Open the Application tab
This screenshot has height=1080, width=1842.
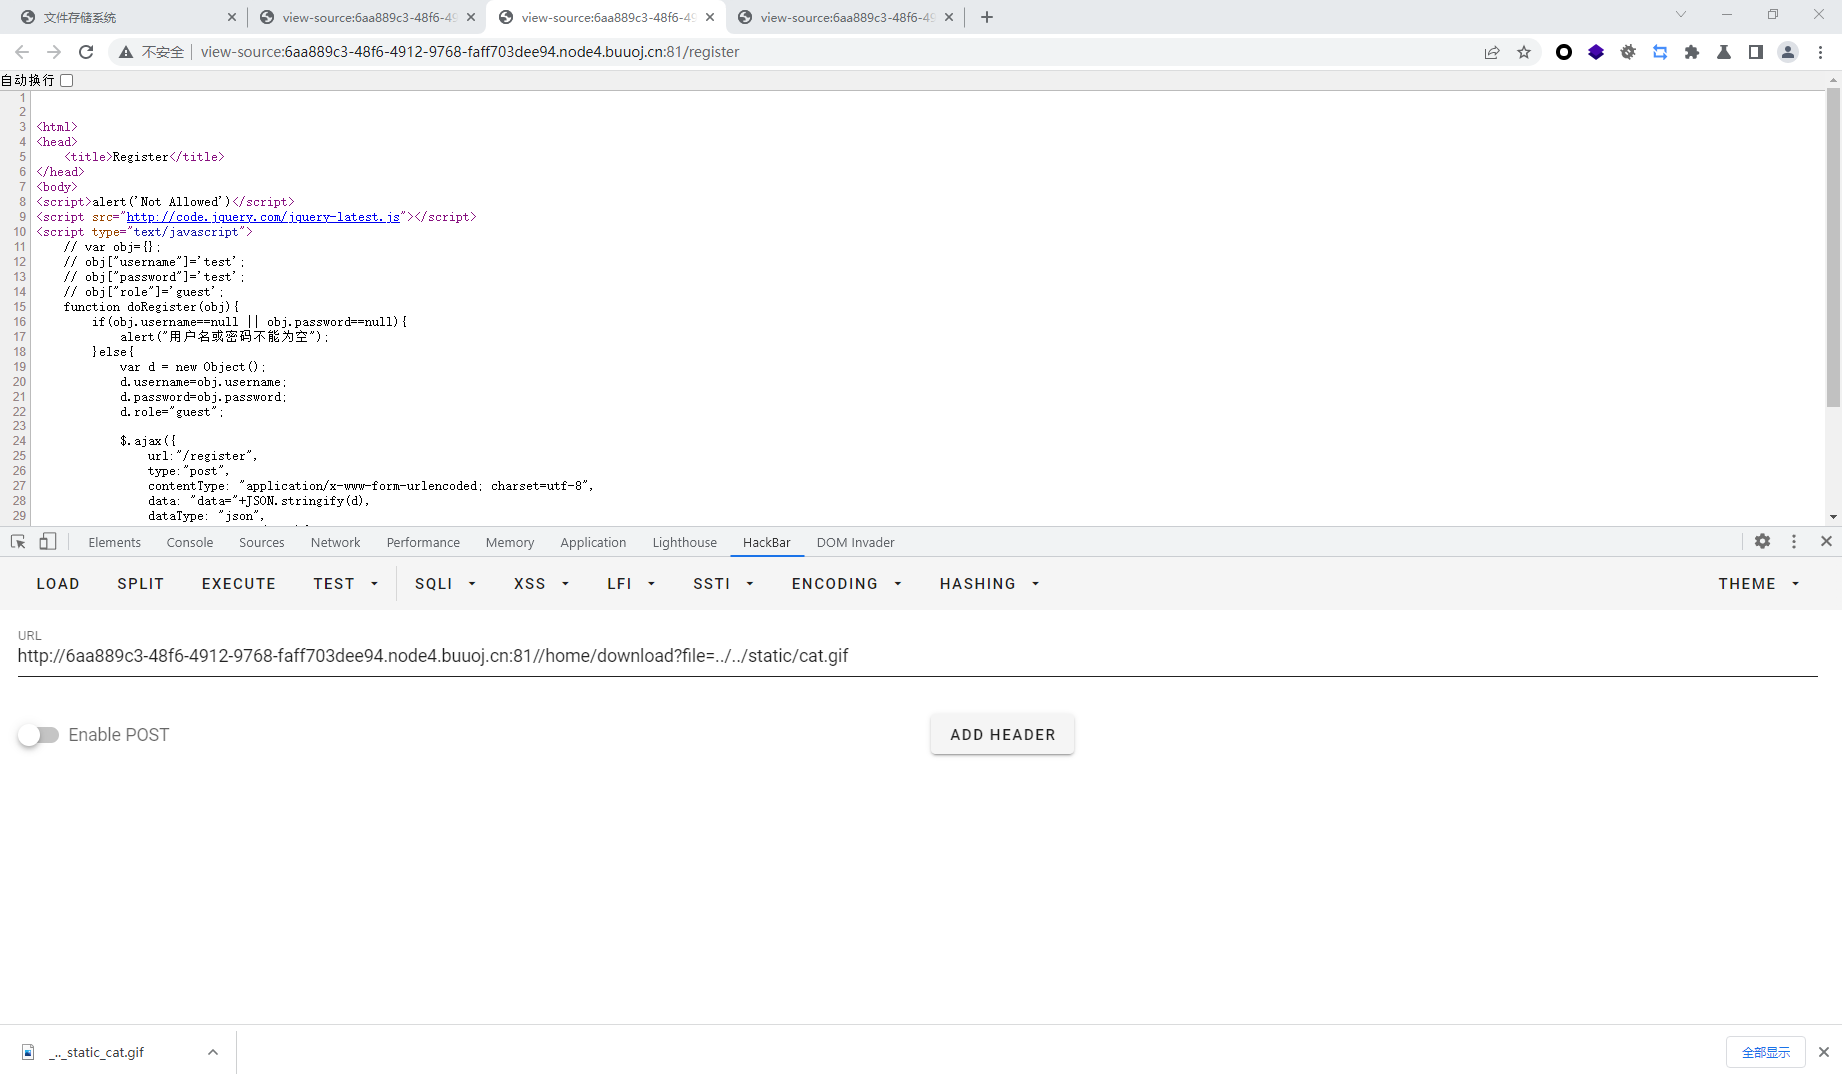tap(594, 542)
